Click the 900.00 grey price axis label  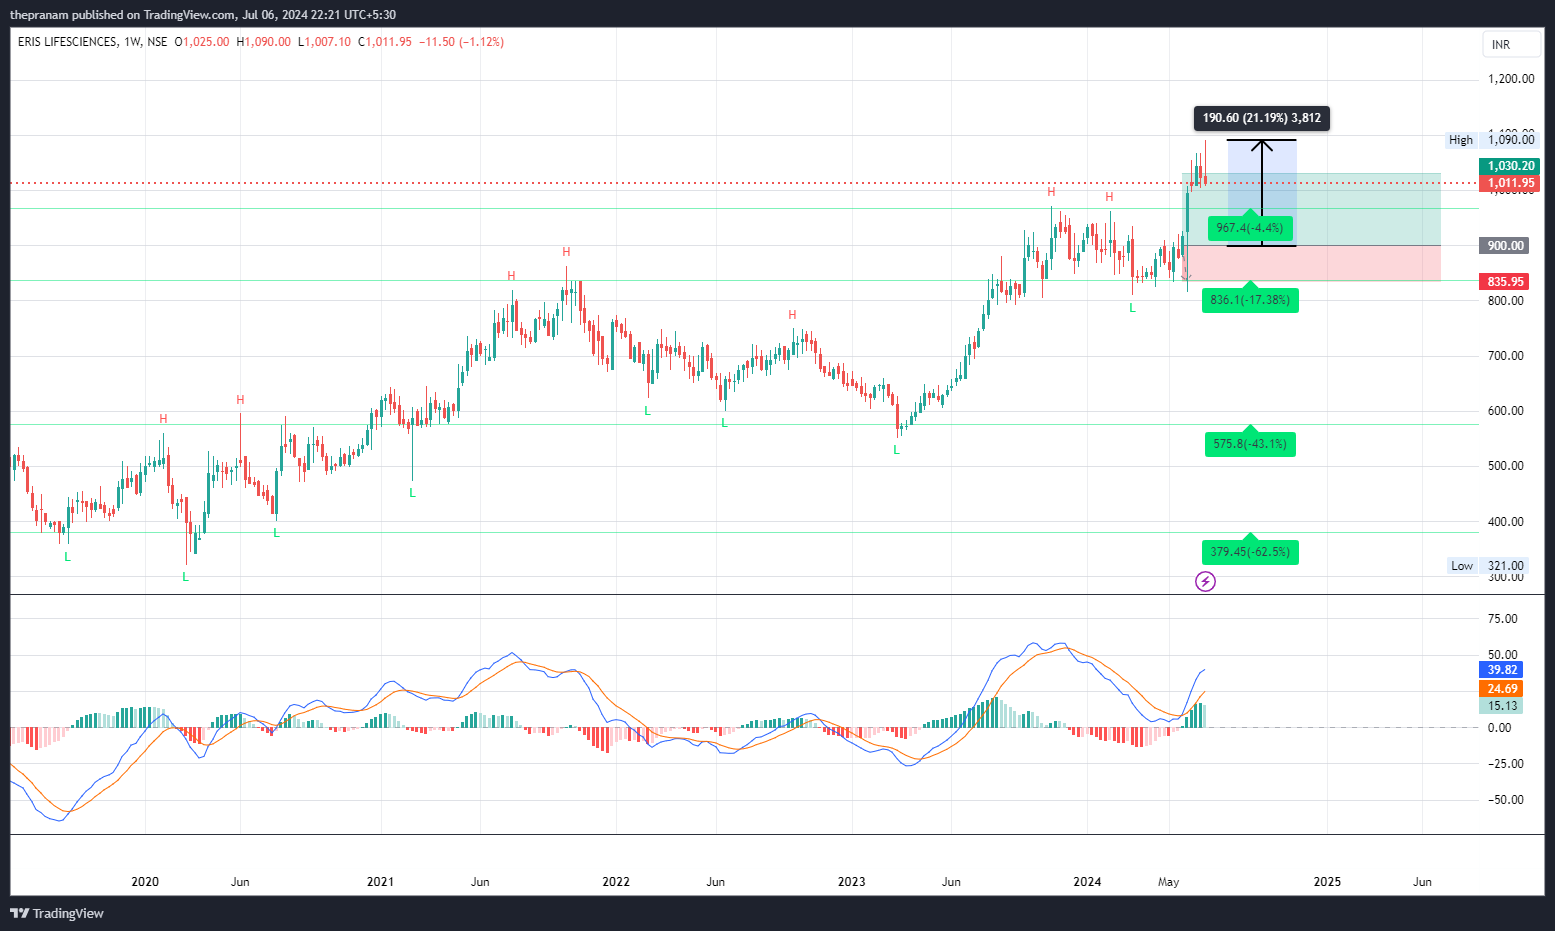pyautogui.click(x=1505, y=246)
